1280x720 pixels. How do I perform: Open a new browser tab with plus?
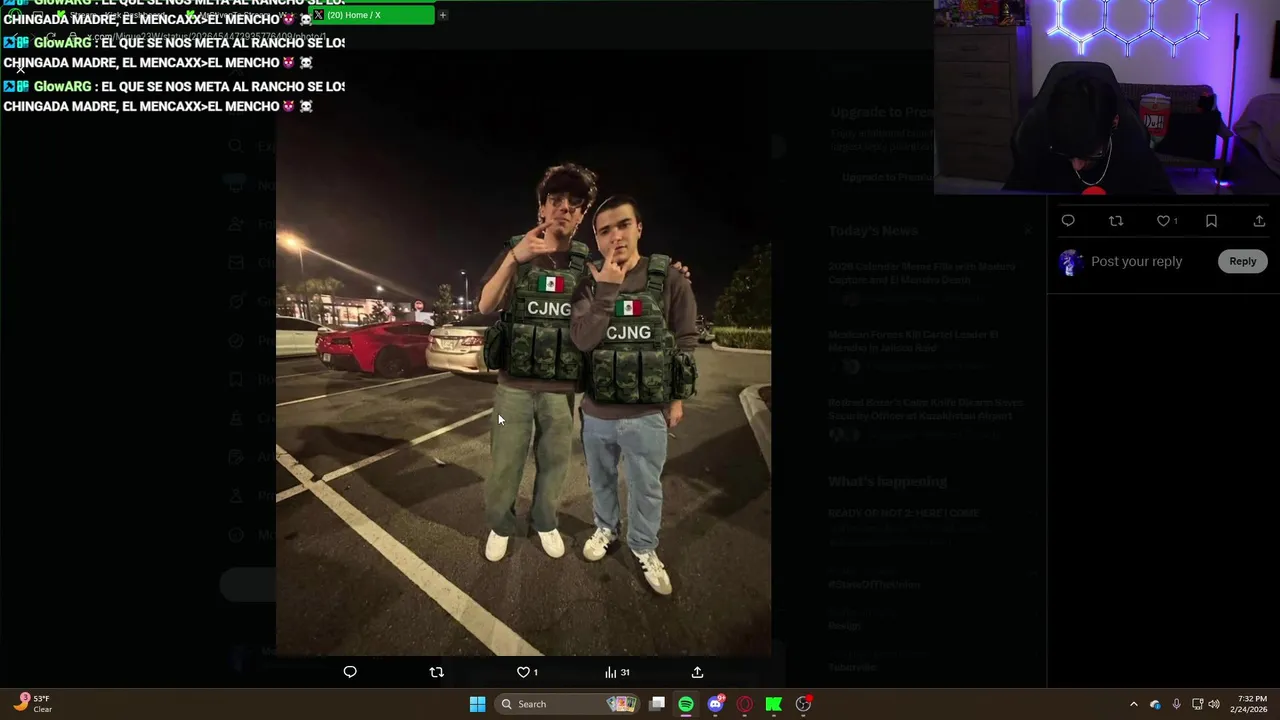(x=443, y=15)
